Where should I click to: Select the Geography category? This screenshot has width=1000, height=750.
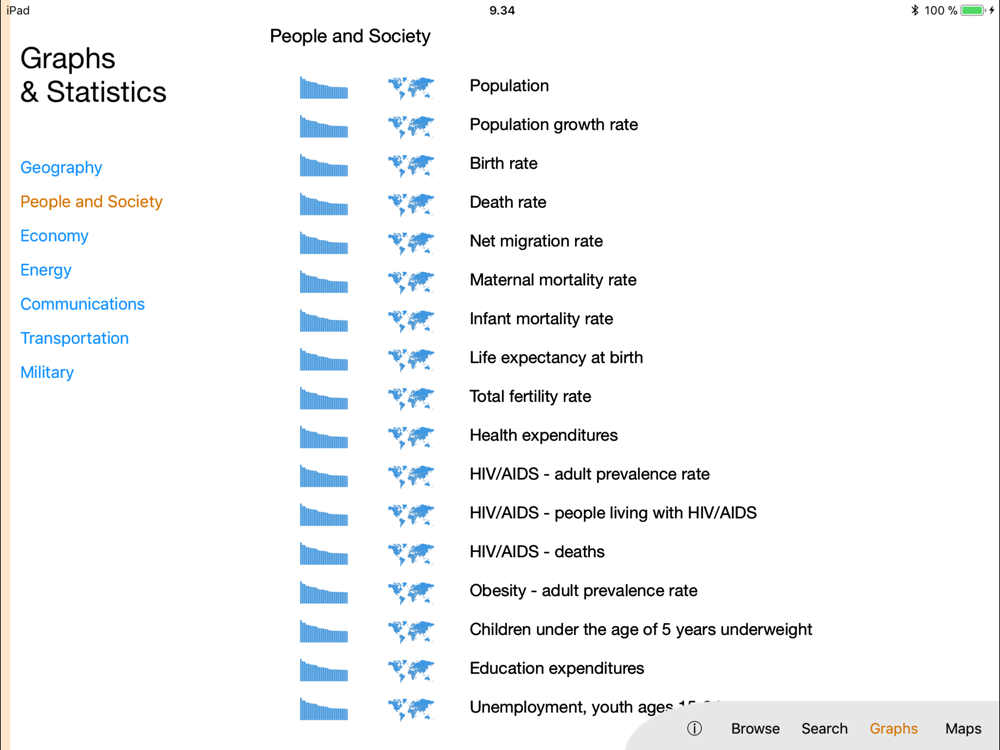point(61,168)
